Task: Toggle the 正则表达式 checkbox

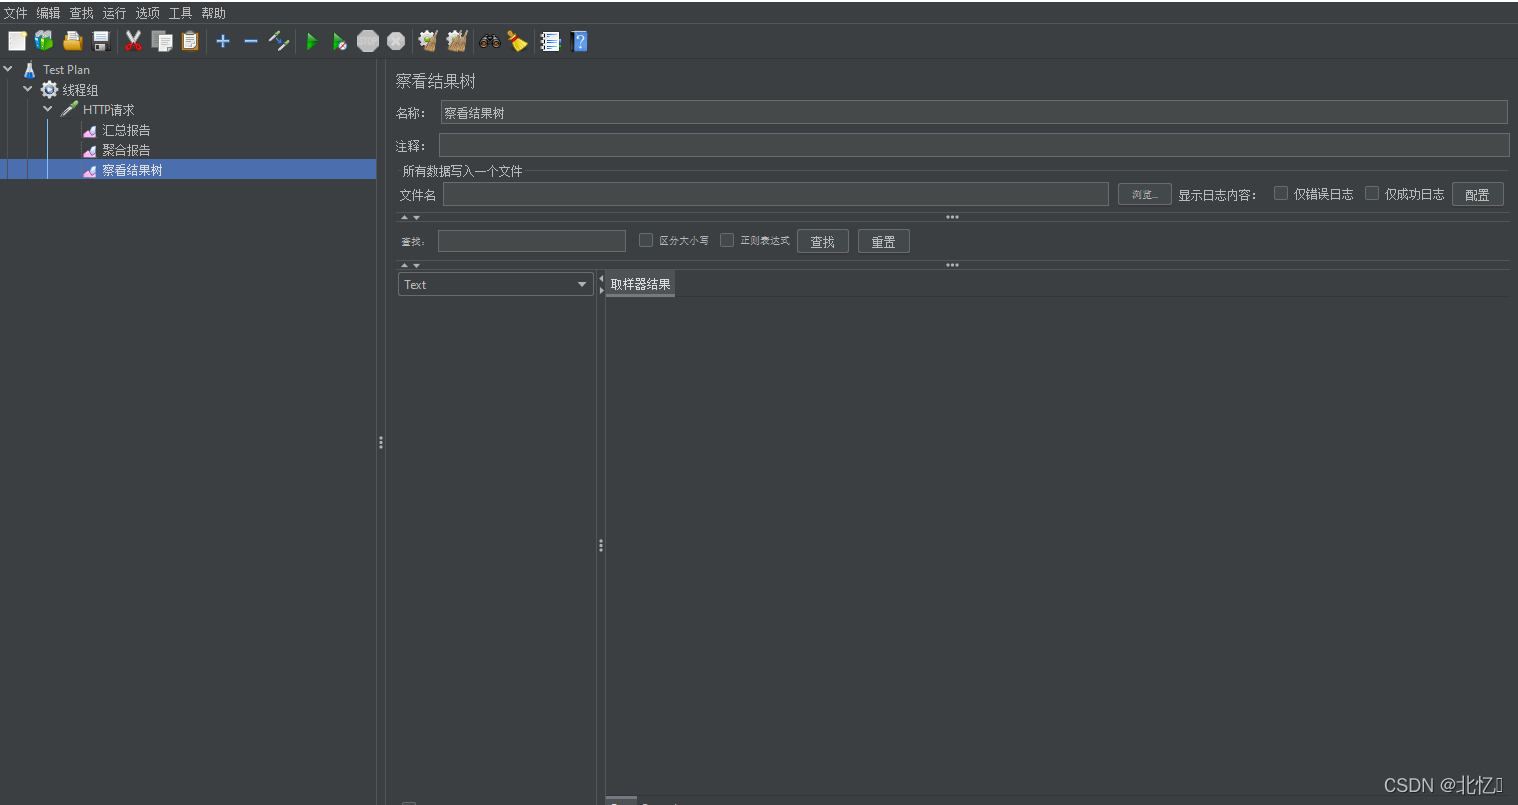Action: point(727,240)
